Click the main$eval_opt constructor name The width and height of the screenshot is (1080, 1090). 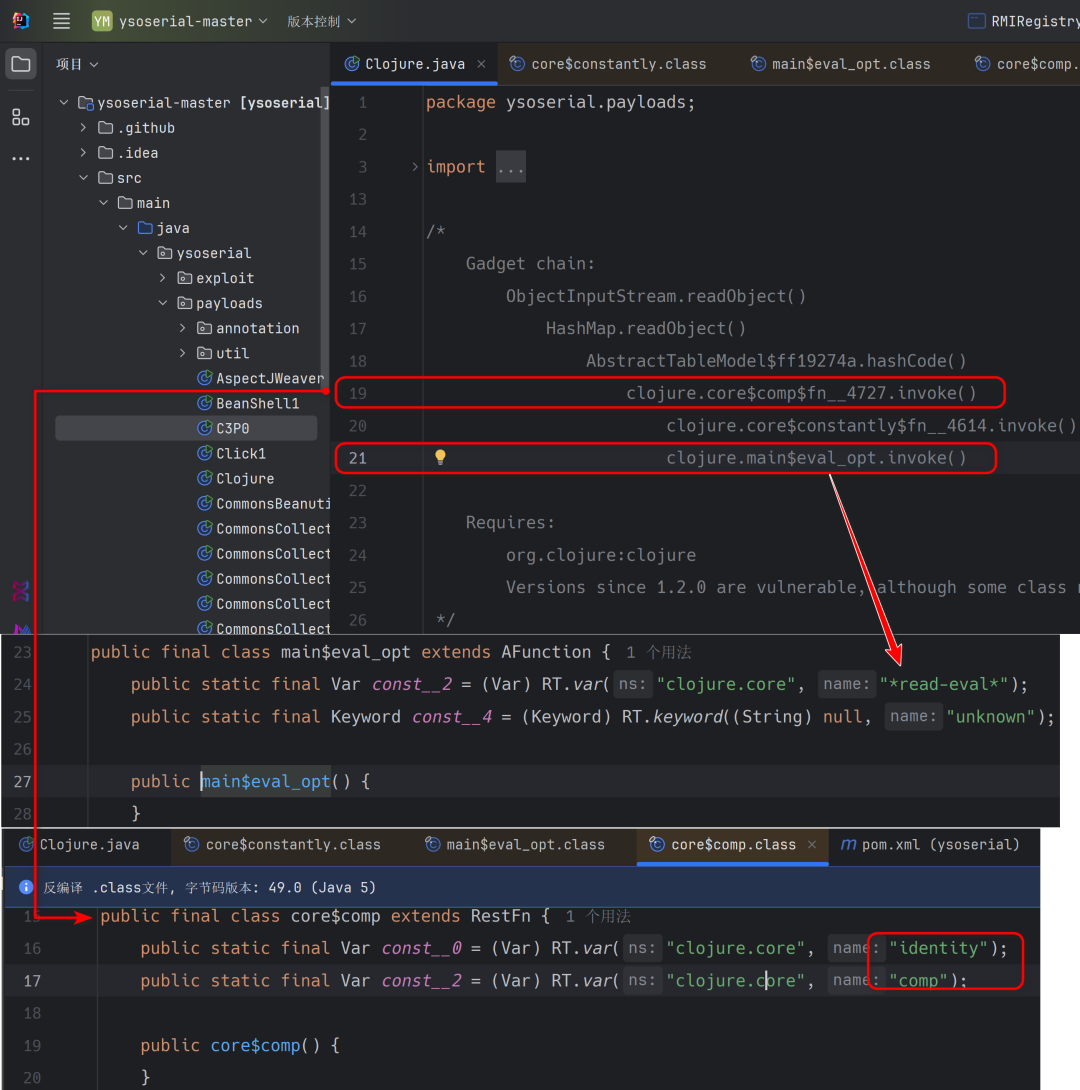point(266,781)
